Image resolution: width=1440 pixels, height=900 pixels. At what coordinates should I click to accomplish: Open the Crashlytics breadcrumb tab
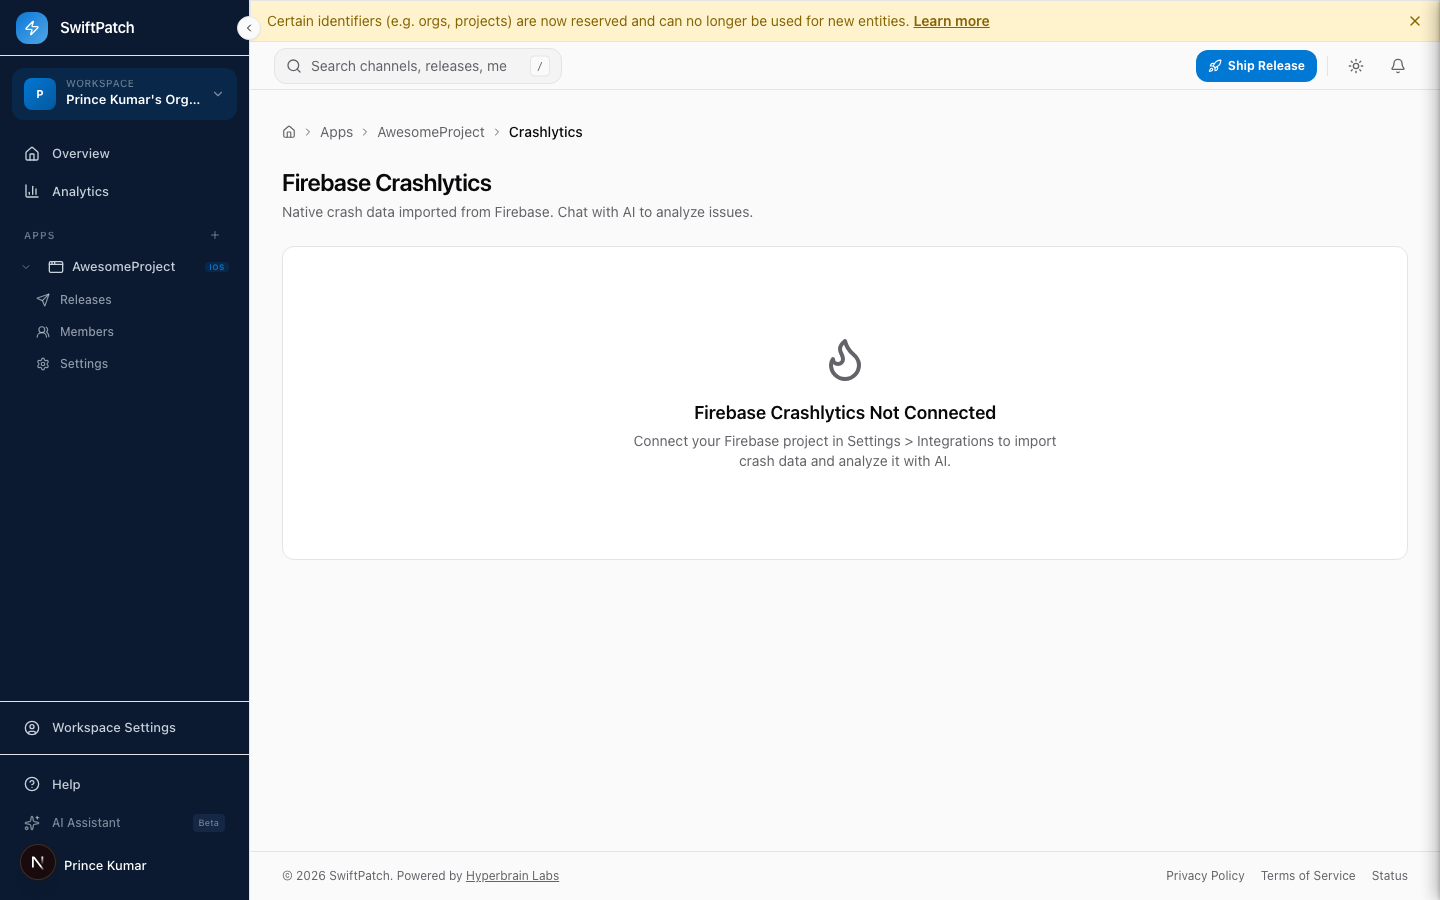(545, 131)
